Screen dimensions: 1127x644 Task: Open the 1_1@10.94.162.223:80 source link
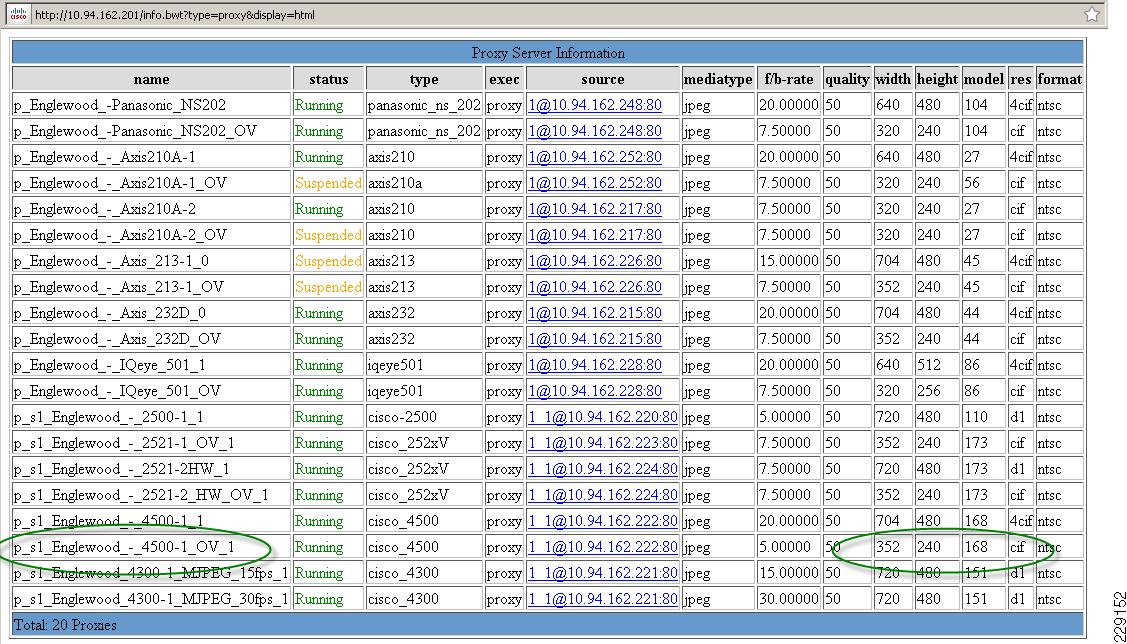(x=603, y=443)
